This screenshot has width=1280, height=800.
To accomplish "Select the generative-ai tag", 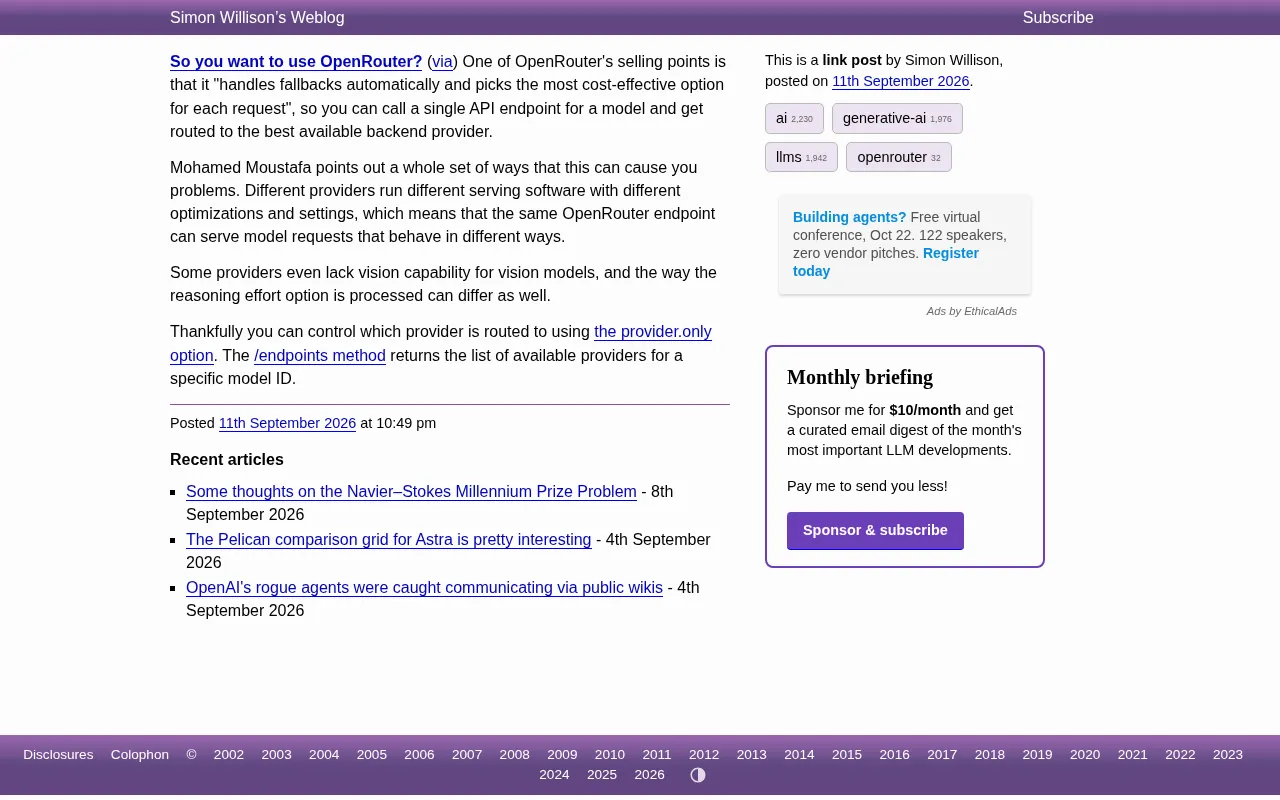I will 897,118.
